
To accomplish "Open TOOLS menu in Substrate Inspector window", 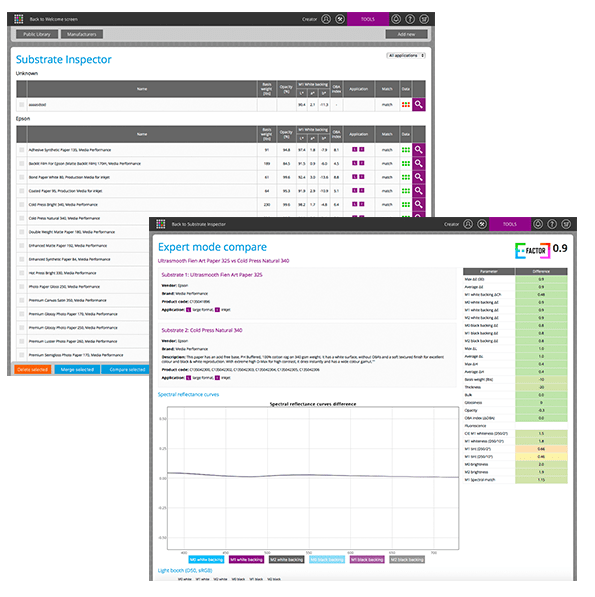I will [x=368, y=19].
